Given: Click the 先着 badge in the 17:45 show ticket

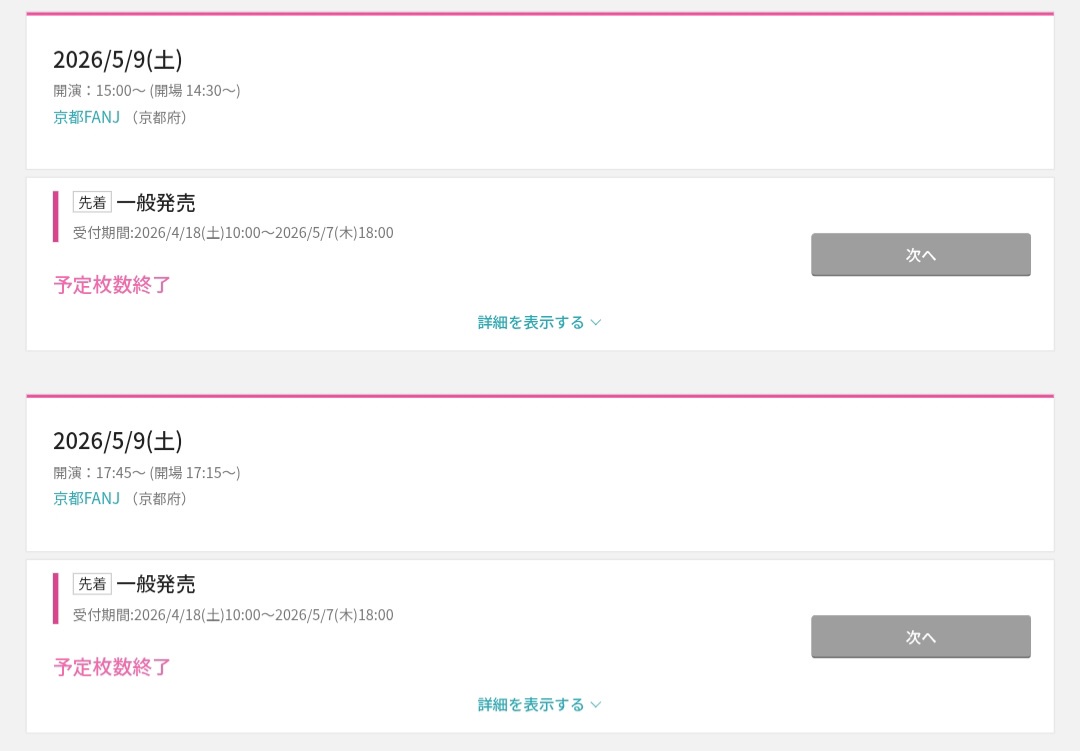Looking at the screenshot, I should pyautogui.click(x=92, y=584).
